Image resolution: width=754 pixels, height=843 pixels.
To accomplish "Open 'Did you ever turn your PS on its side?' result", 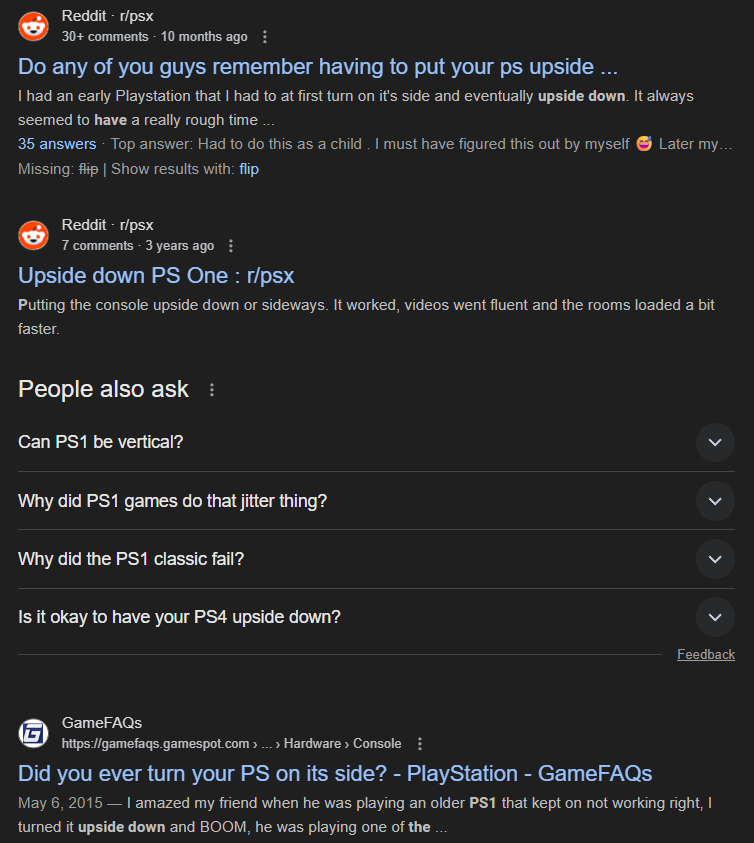I will pos(335,774).
